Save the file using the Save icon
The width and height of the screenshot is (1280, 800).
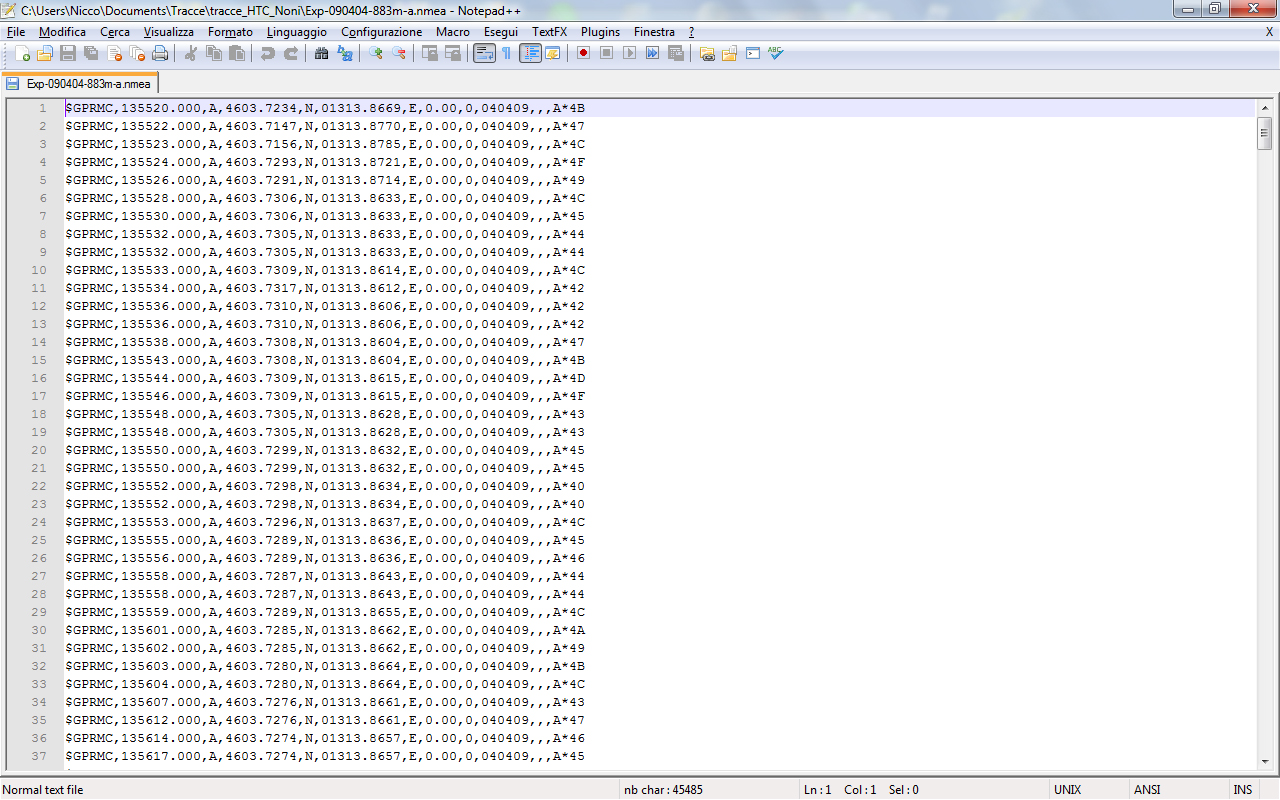68,53
